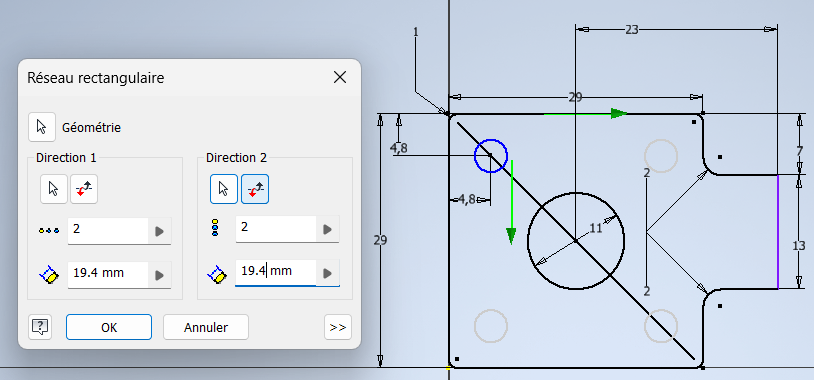Screen dimensions: 814x380
Task: Cancel the dialog with Annuler
Action: point(206,327)
